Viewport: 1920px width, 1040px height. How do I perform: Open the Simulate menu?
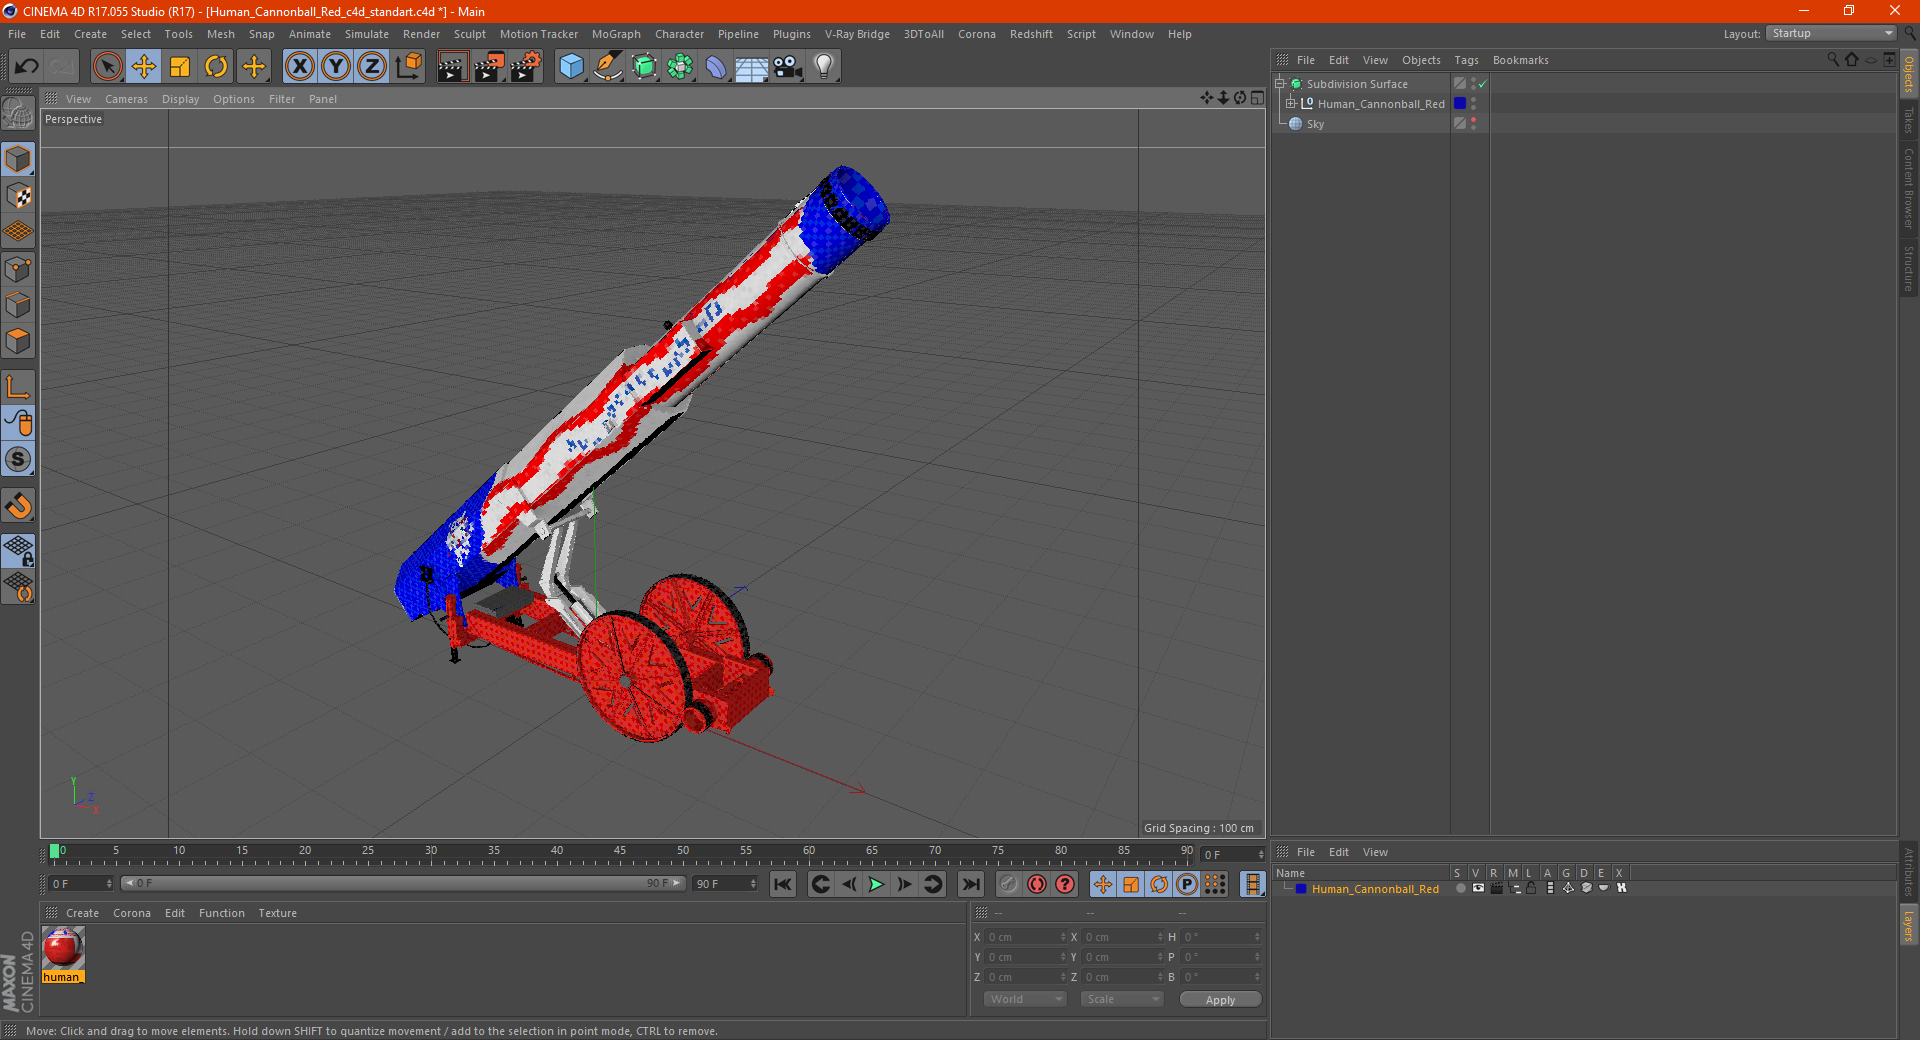tap(367, 34)
